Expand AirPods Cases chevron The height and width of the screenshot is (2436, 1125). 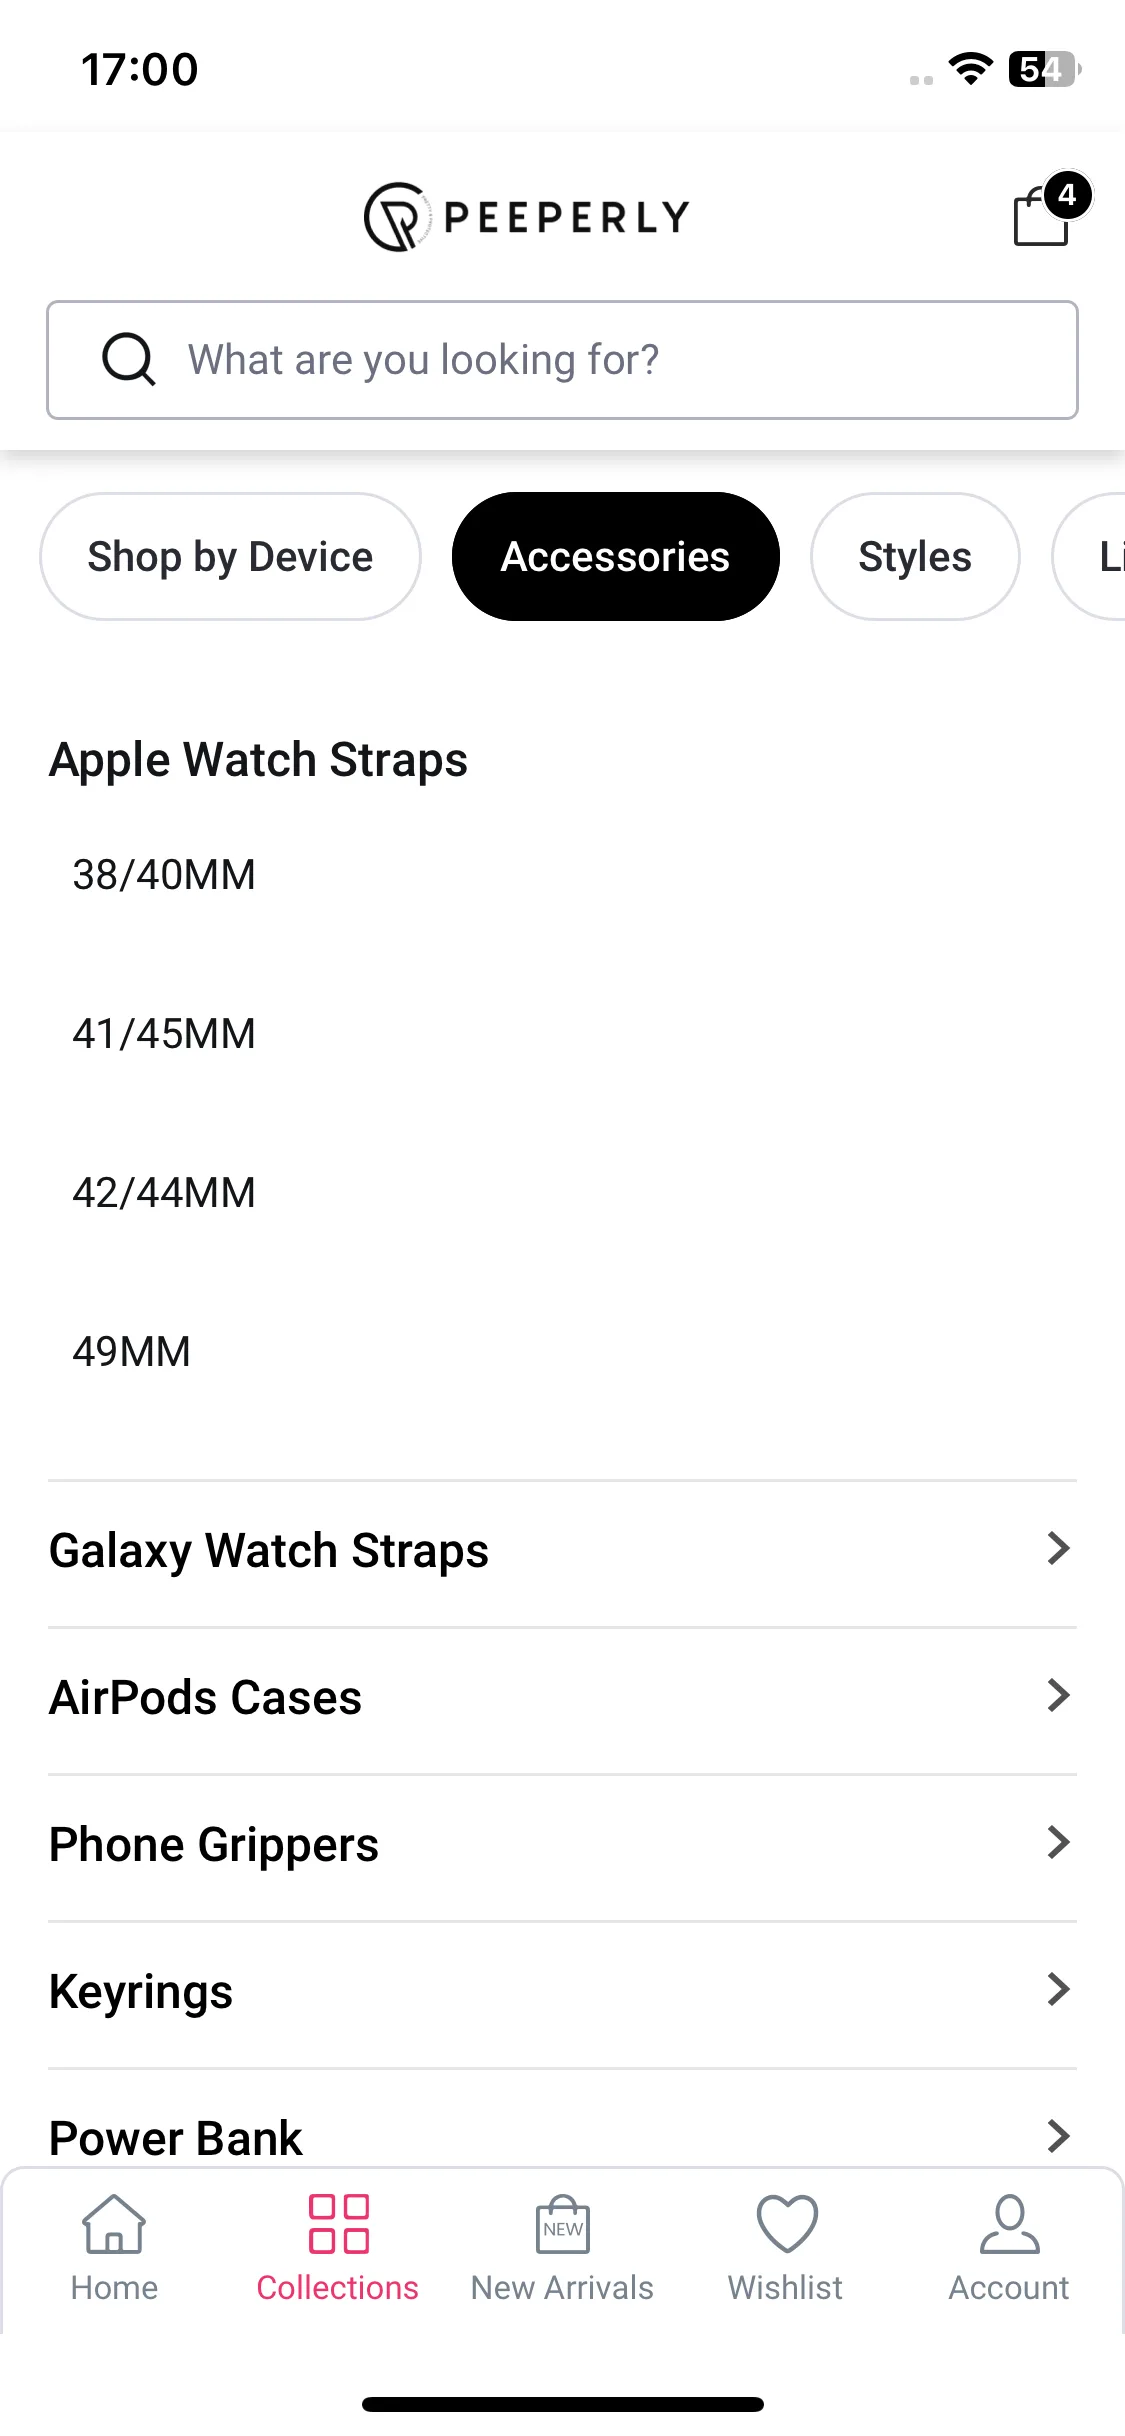click(x=1058, y=1695)
